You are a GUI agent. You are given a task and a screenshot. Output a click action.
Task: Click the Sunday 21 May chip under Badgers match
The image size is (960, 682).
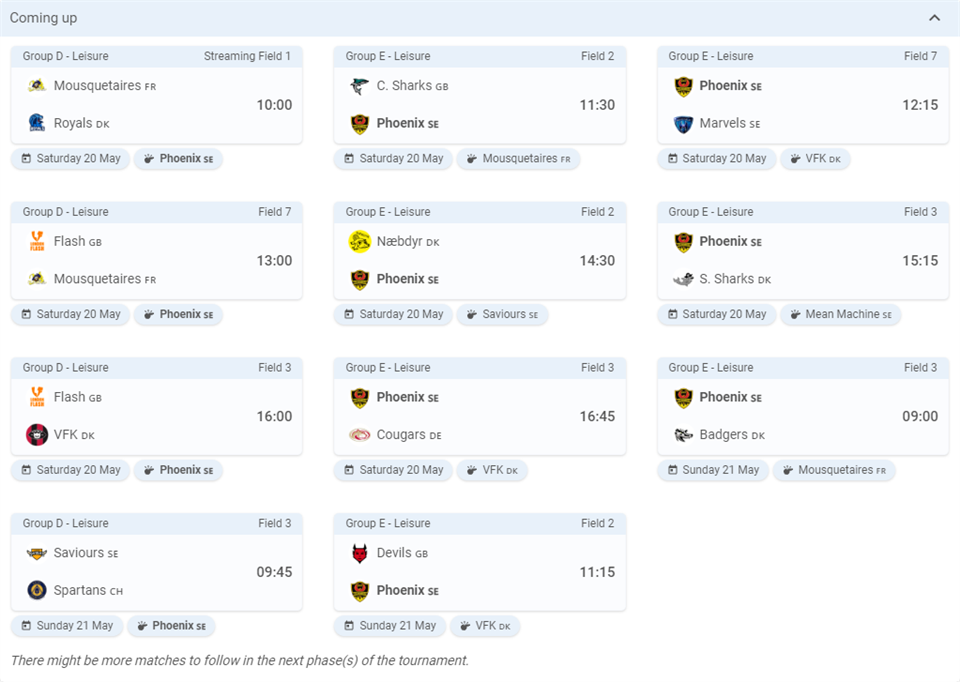[x=712, y=470]
